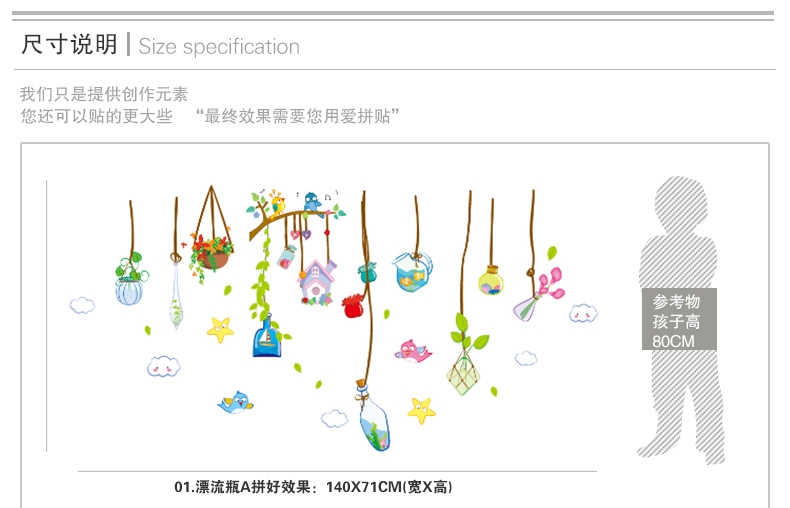Click the pink flying bird

tap(413, 351)
